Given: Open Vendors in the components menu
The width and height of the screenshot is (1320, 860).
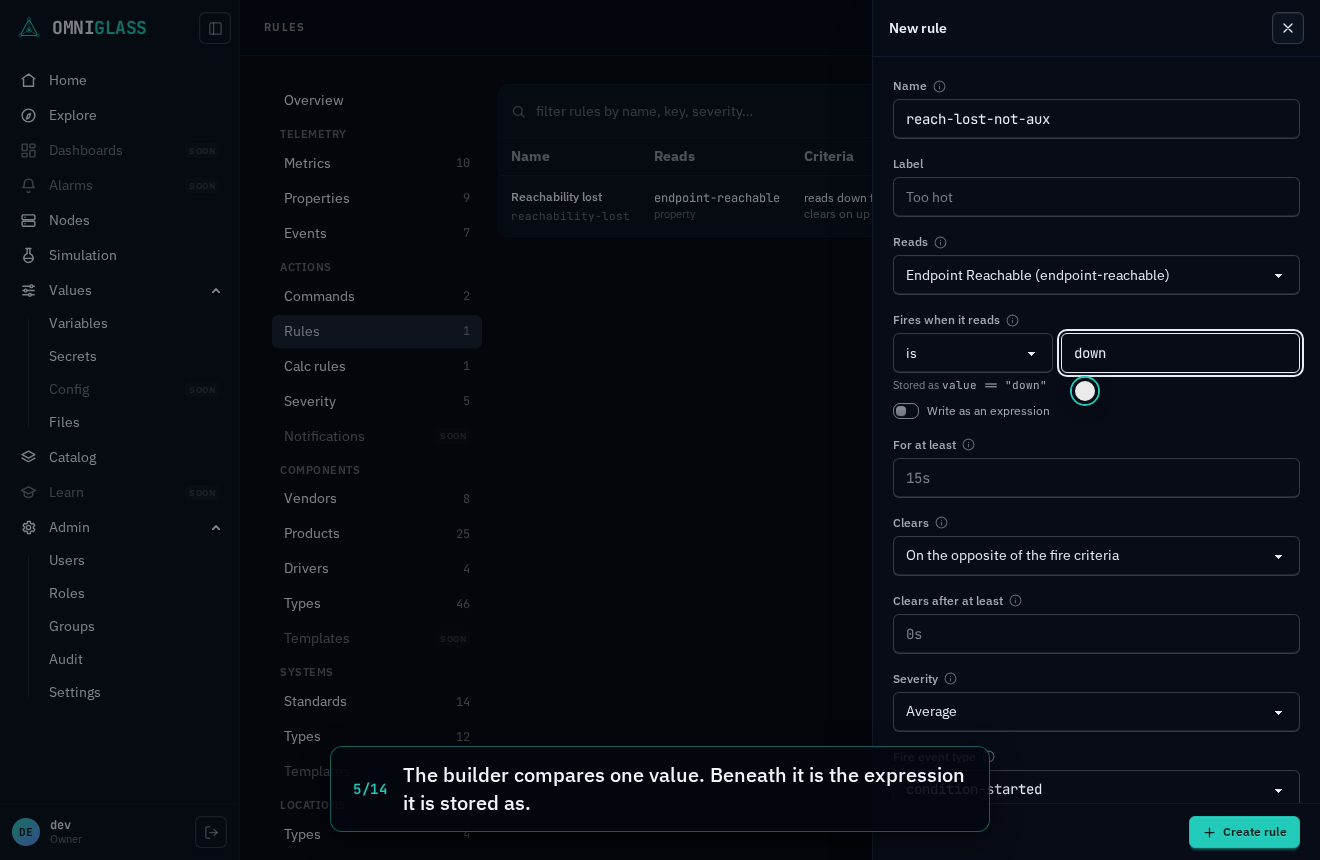Looking at the screenshot, I should pos(377,498).
